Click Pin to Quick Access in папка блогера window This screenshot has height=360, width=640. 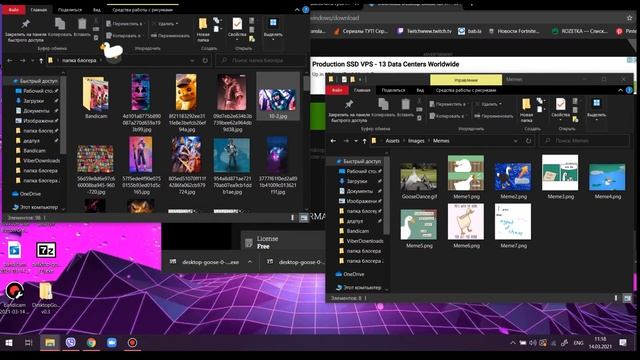tap(25, 30)
